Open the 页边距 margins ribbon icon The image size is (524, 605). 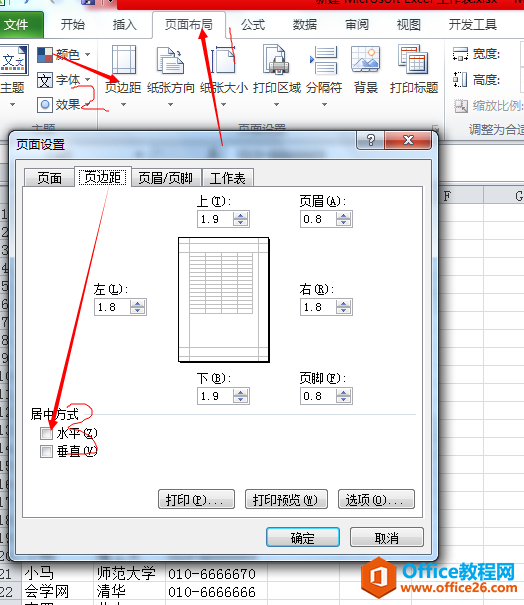pos(123,60)
